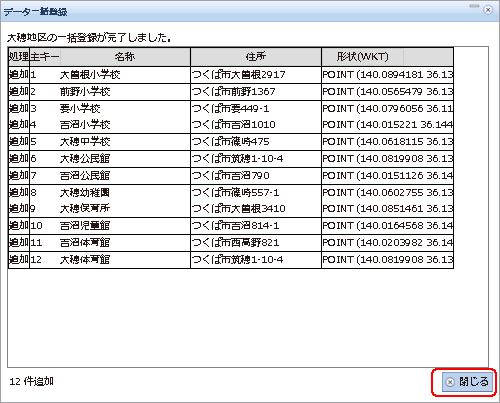Select the 前野小学校 row

point(231,92)
